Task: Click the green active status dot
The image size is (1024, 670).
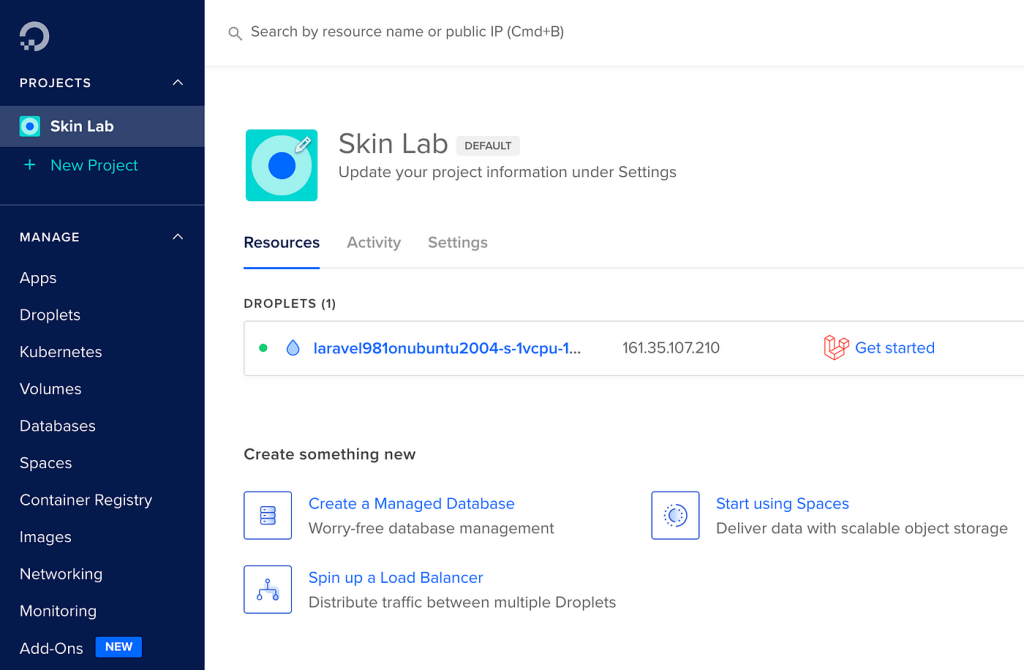Action: pos(263,348)
